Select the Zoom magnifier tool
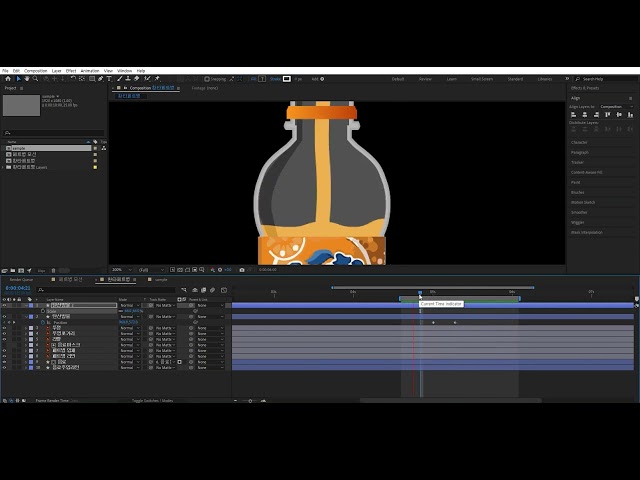This screenshot has width=640, height=480. click(x=36, y=79)
